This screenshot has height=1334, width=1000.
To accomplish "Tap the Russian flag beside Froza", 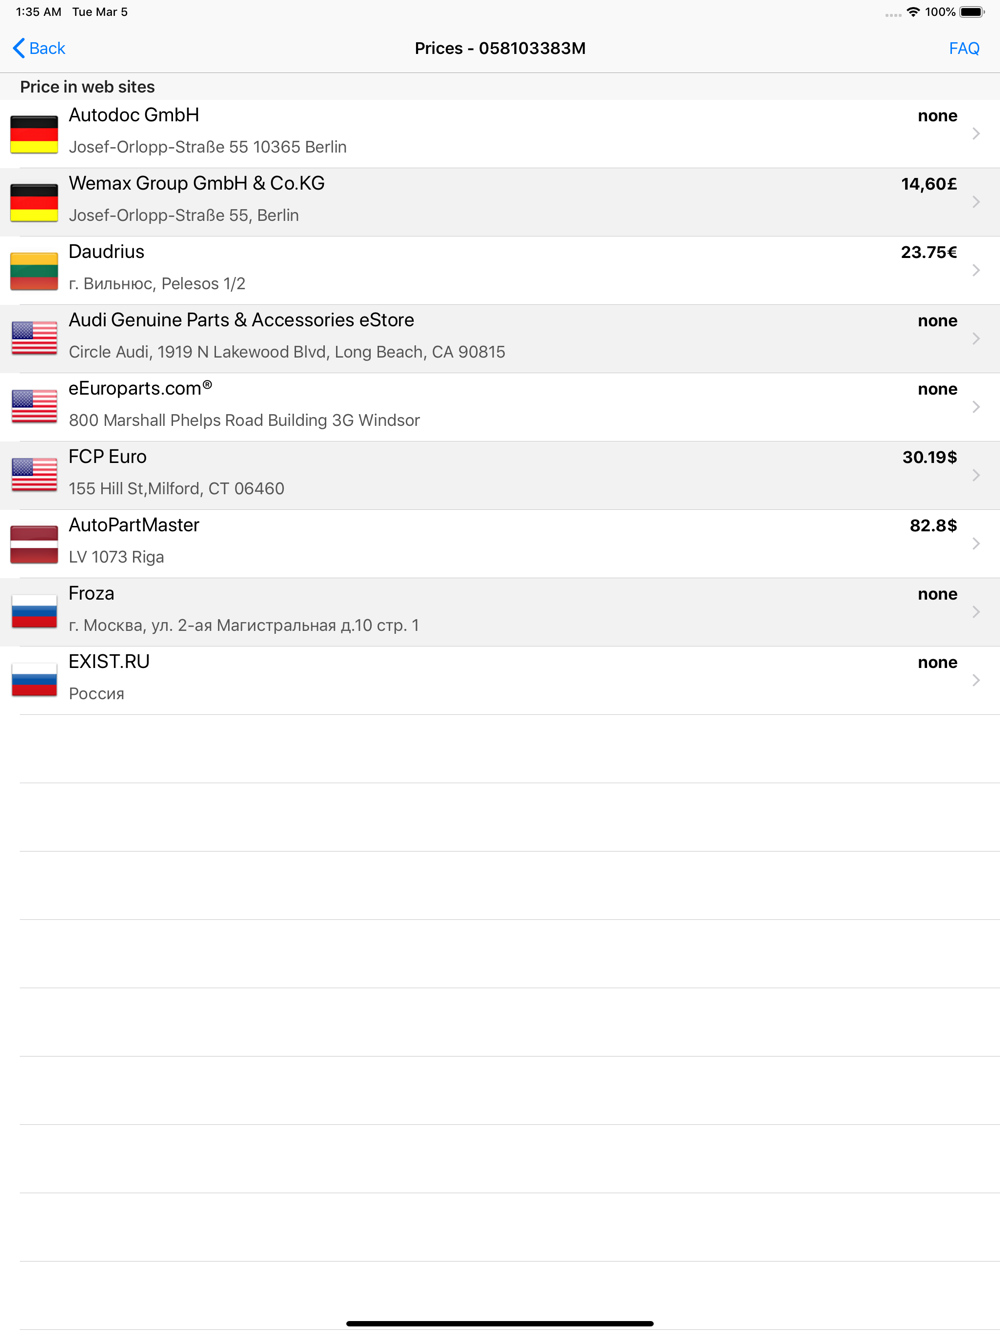I will [34, 612].
